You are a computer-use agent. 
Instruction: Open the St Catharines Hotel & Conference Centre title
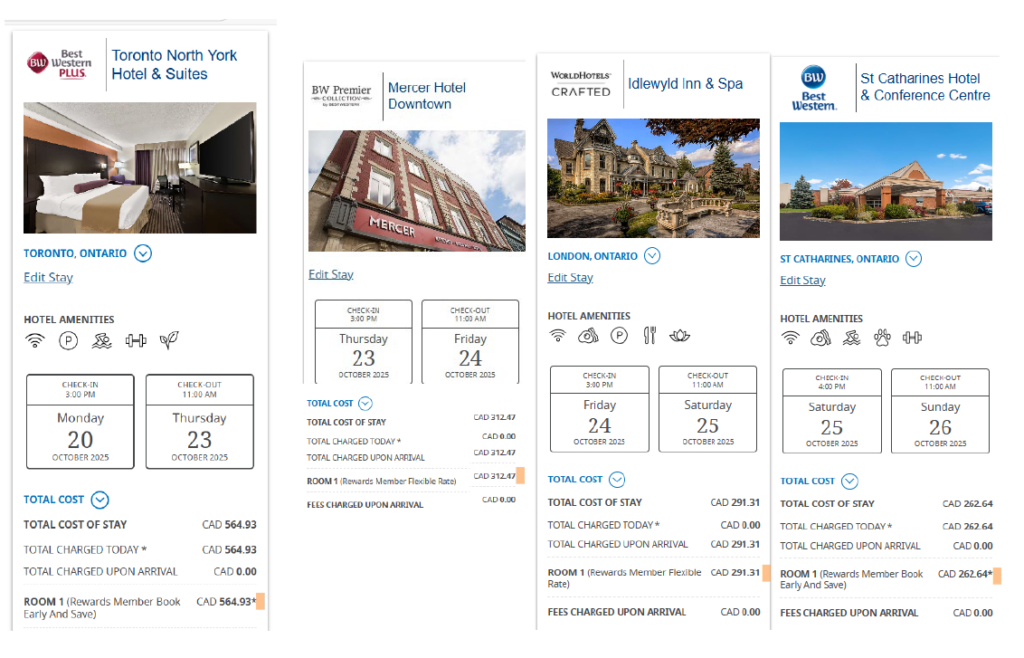pyautogui.click(x=925, y=87)
